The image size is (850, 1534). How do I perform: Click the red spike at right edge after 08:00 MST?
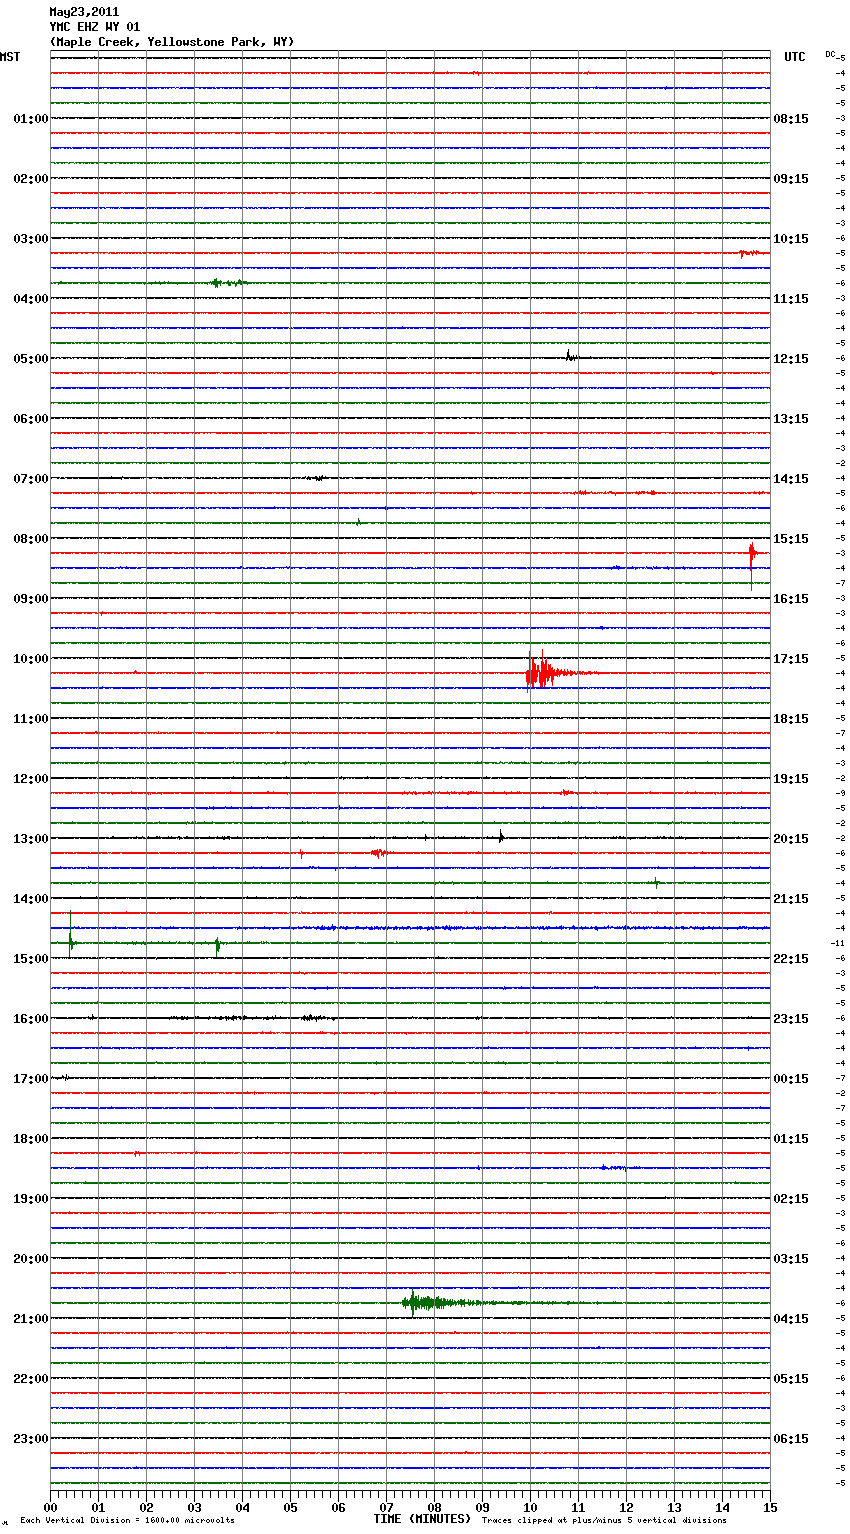point(752,554)
